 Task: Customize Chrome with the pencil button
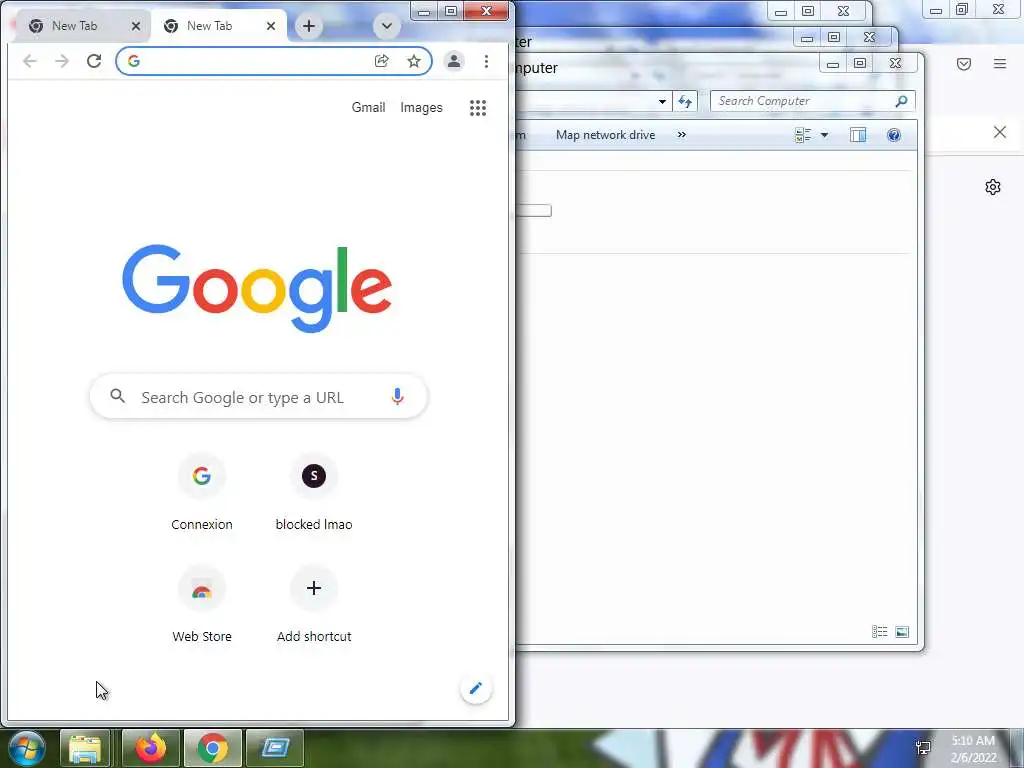(475, 688)
